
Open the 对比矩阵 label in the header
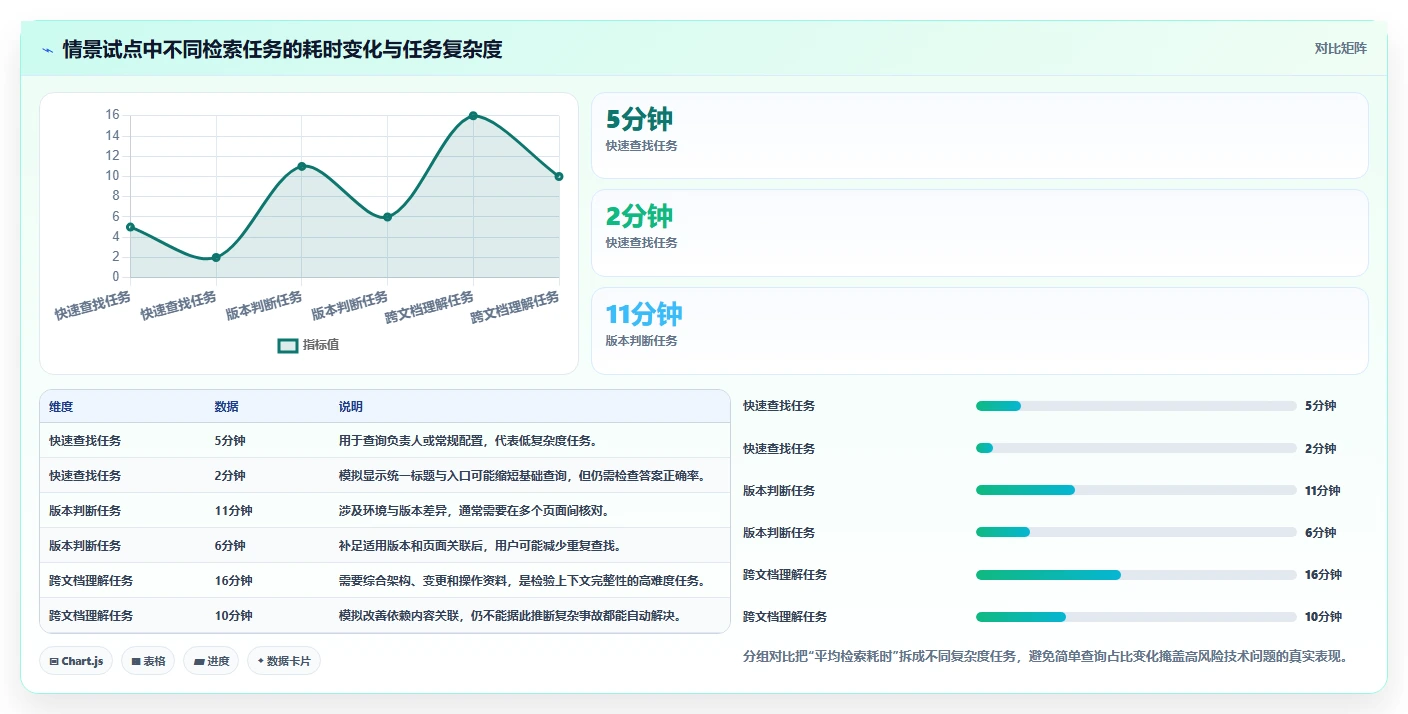pyautogui.click(x=1340, y=48)
